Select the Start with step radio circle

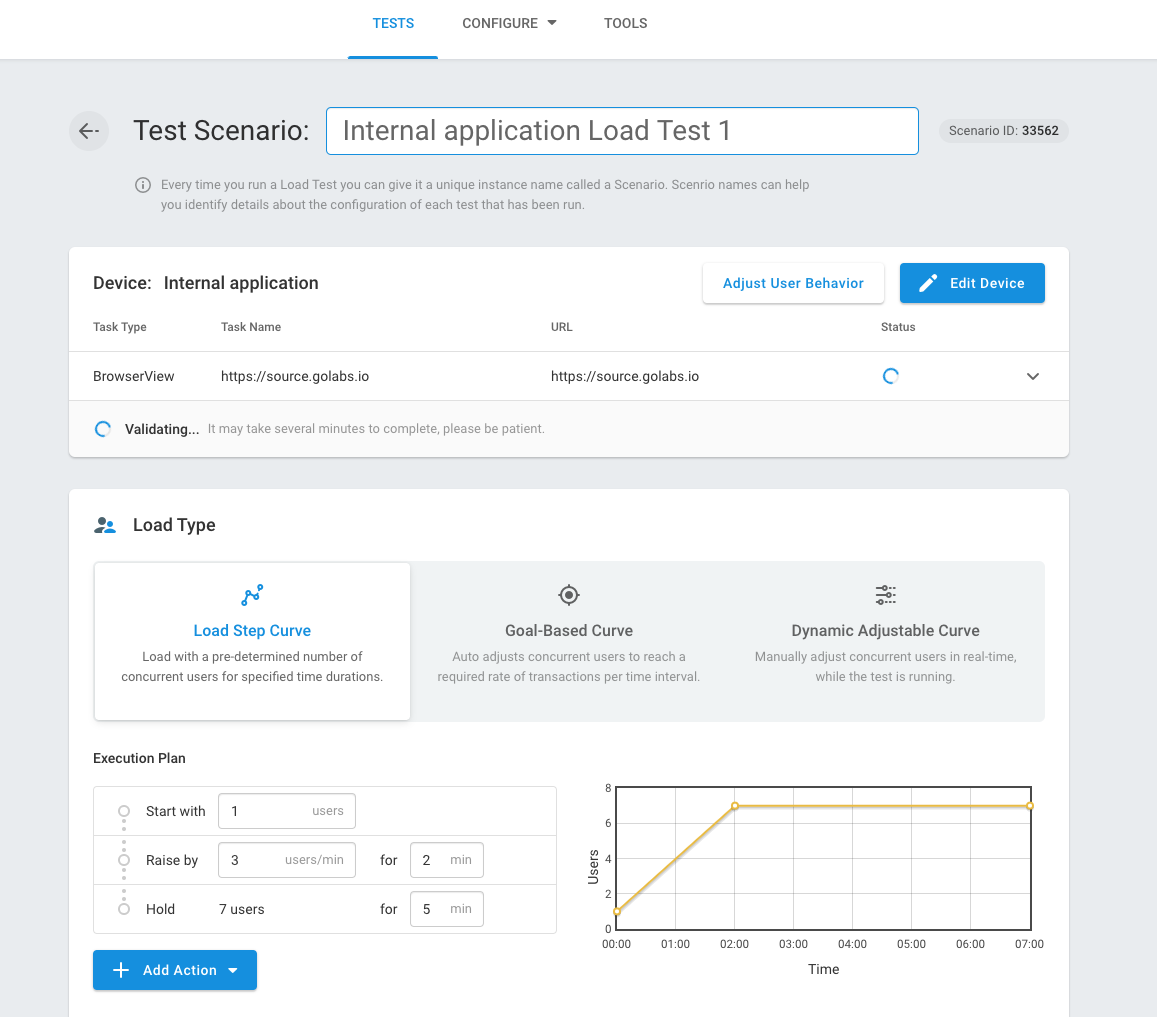[124, 811]
